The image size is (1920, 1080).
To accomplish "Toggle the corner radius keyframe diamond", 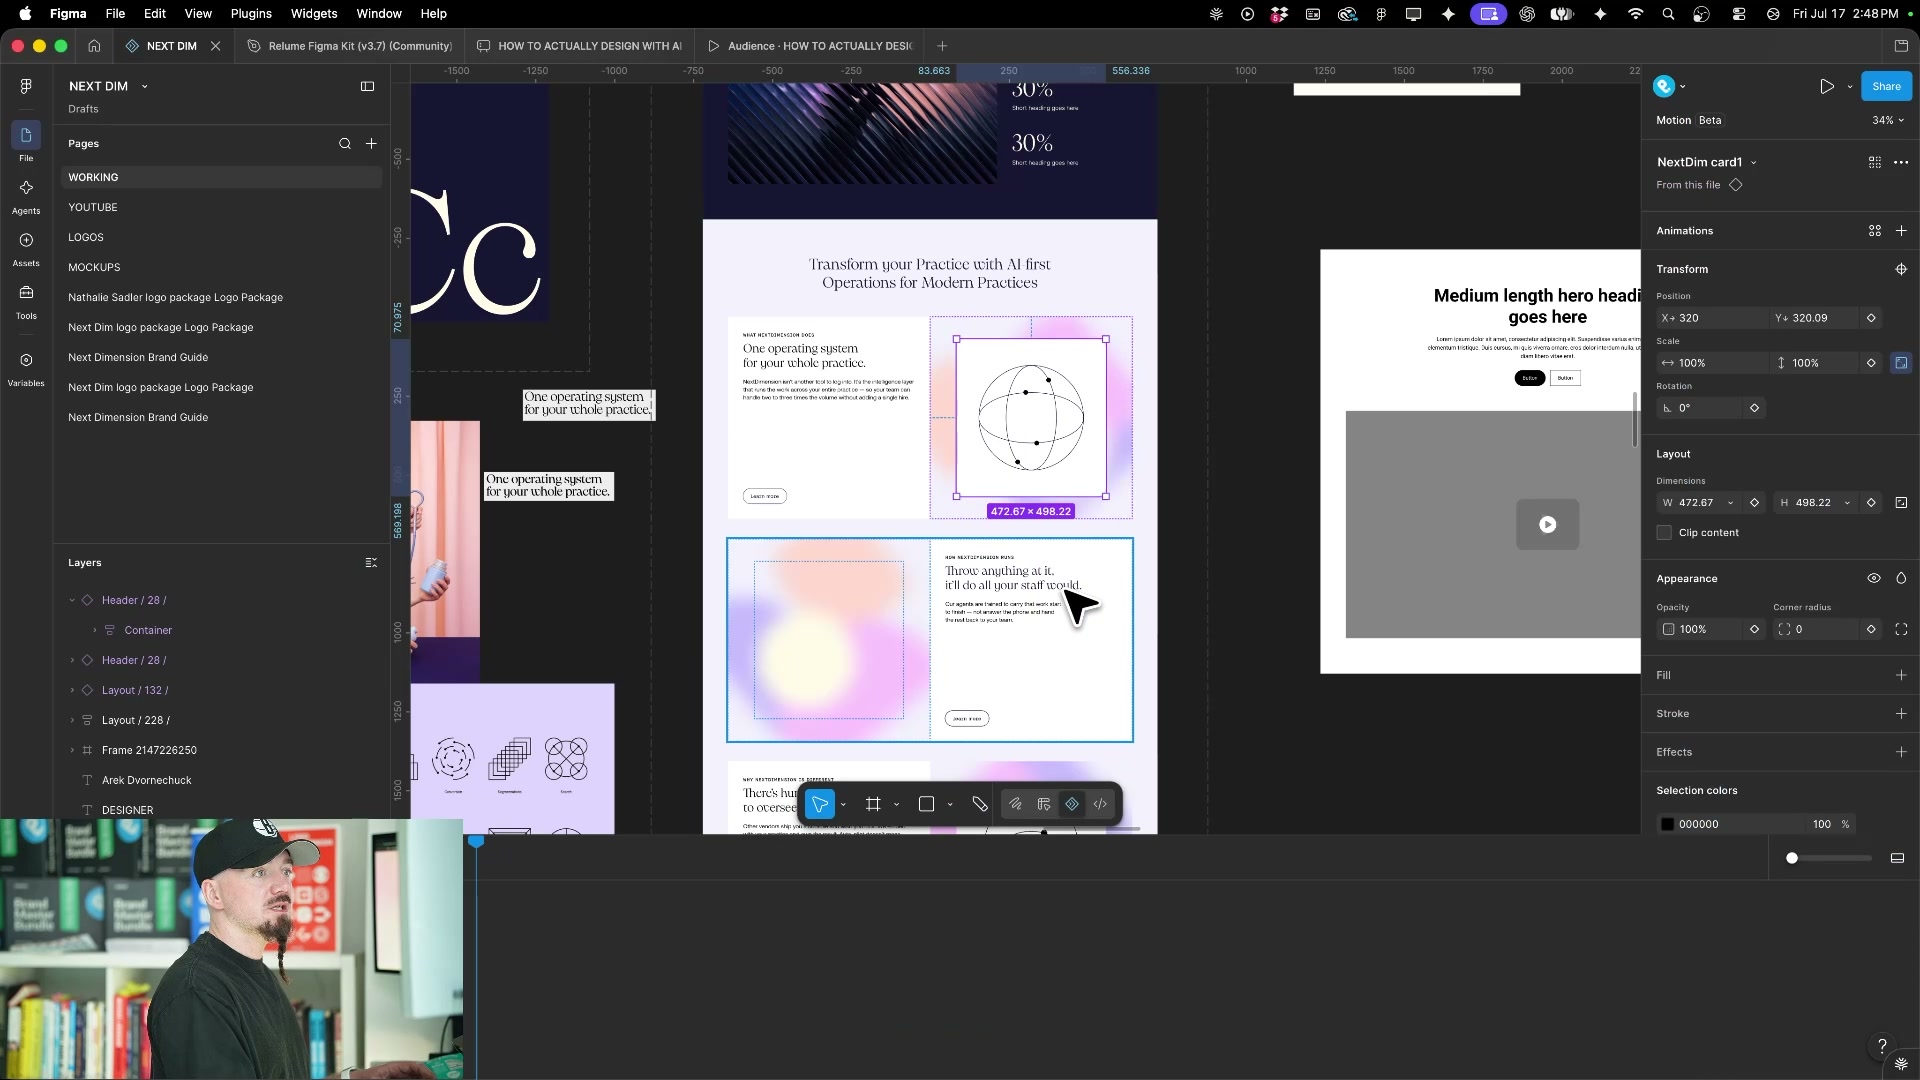I will [1871, 629].
